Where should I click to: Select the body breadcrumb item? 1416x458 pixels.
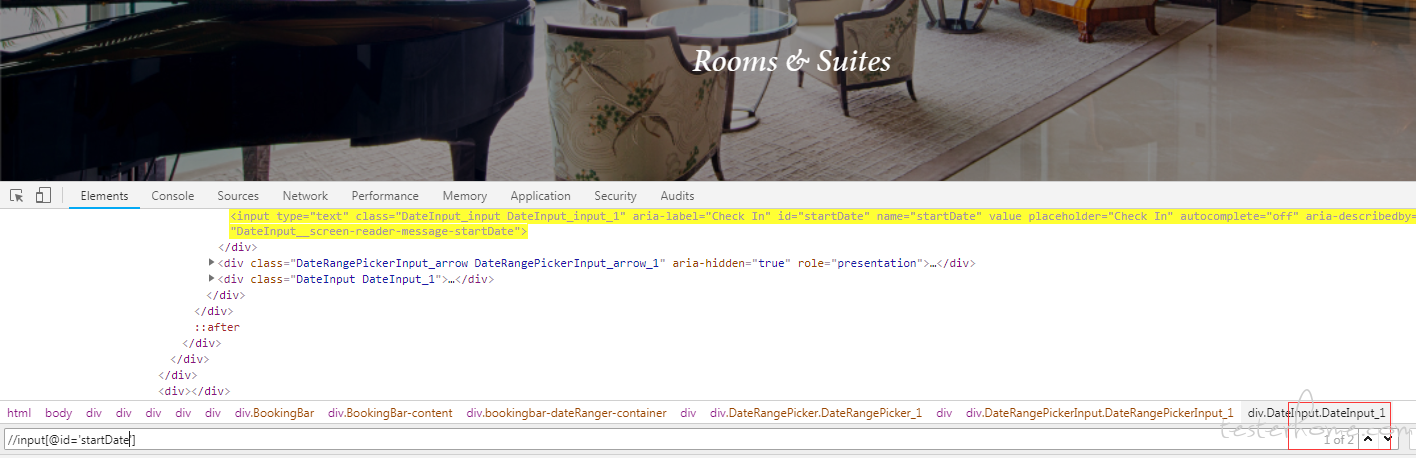pos(58,413)
